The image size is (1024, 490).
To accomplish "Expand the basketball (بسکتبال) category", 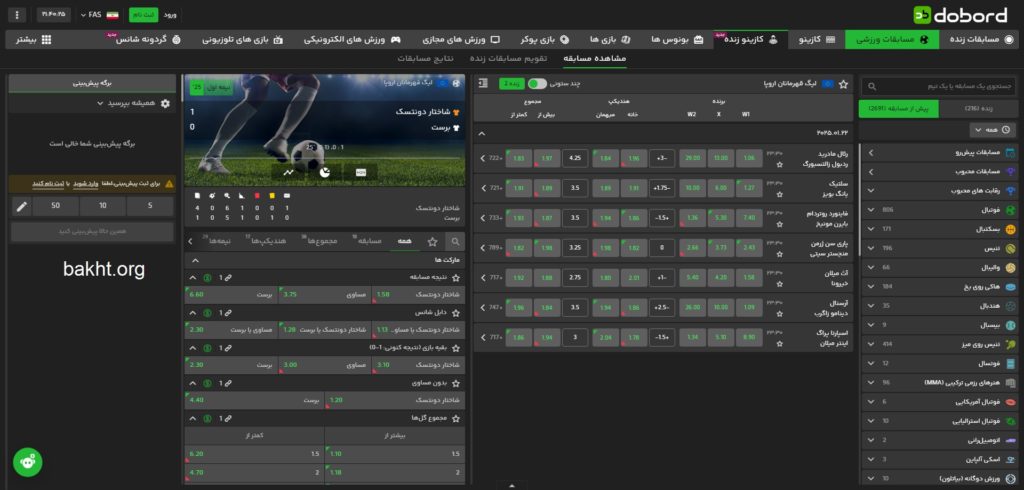I will point(870,228).
